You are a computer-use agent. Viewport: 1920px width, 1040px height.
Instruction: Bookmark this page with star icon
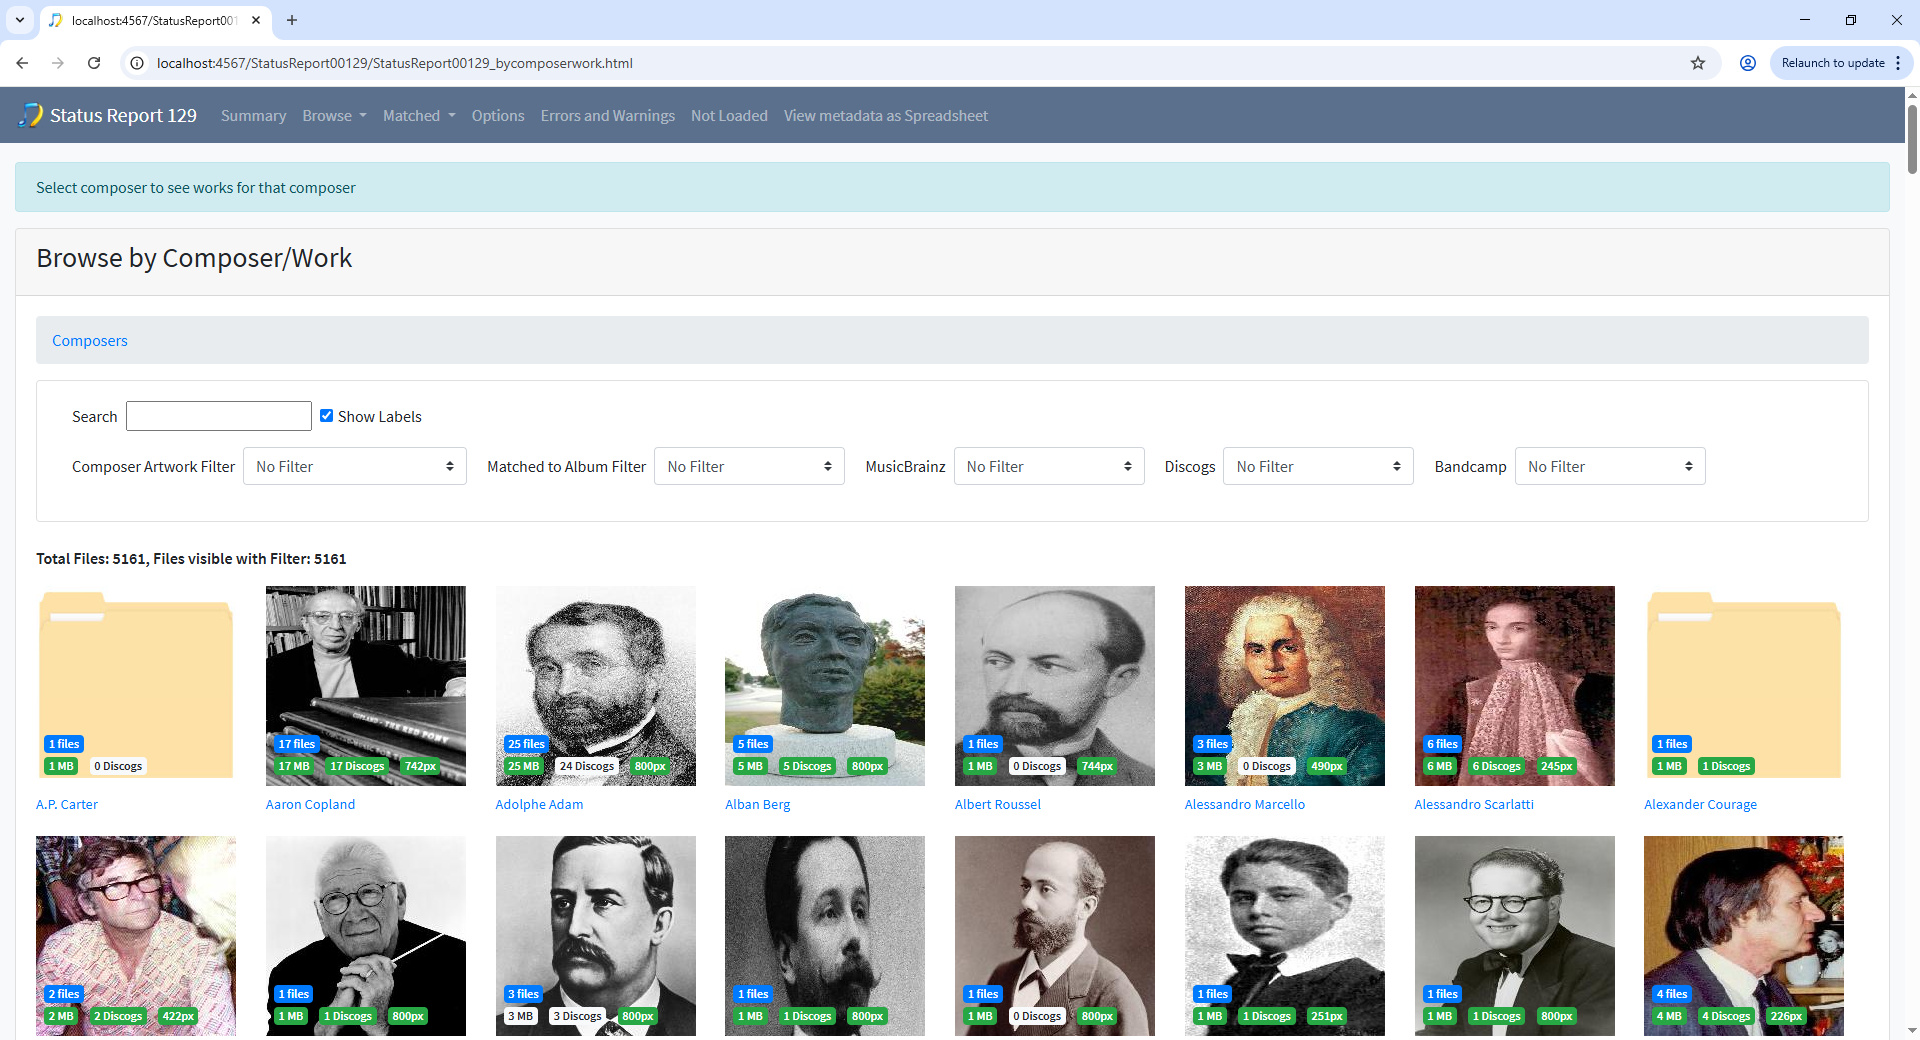[x=1698, y=63]
